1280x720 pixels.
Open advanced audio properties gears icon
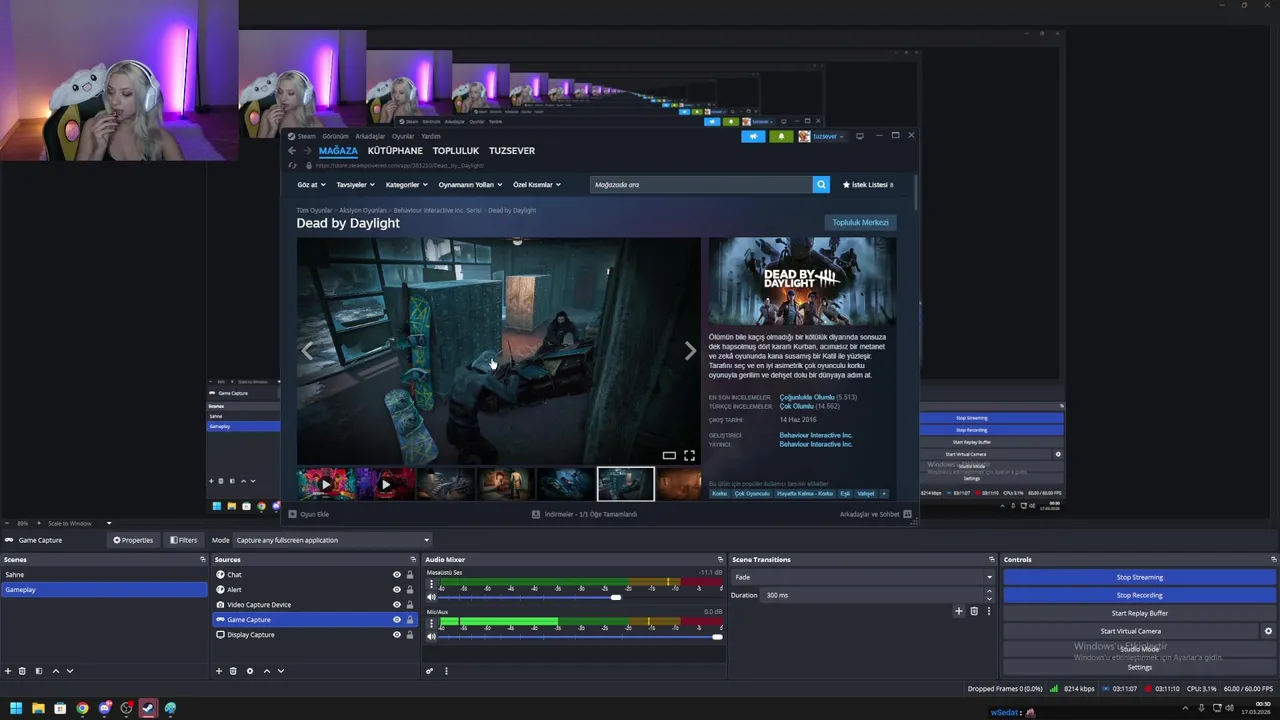pyautogui.click(x=430, y=671)
